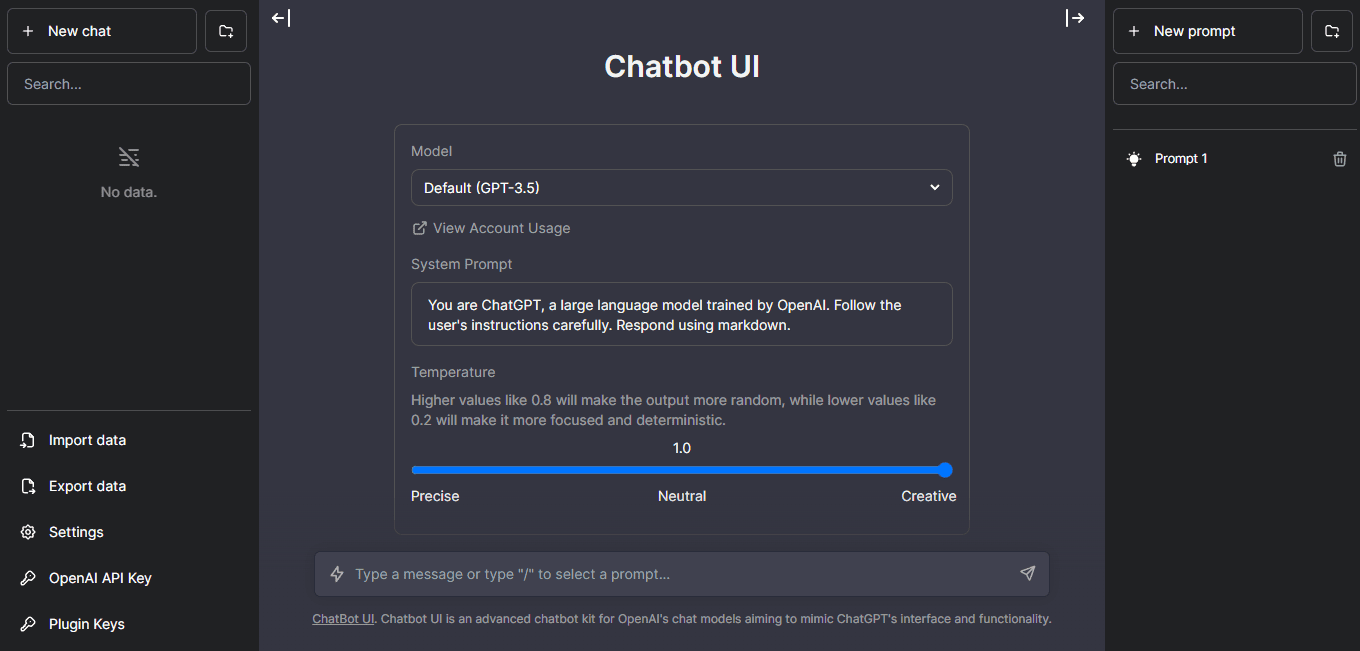Screen dimensions: 1360x651
Task: Click the message input field
Action: click(682, 573)
